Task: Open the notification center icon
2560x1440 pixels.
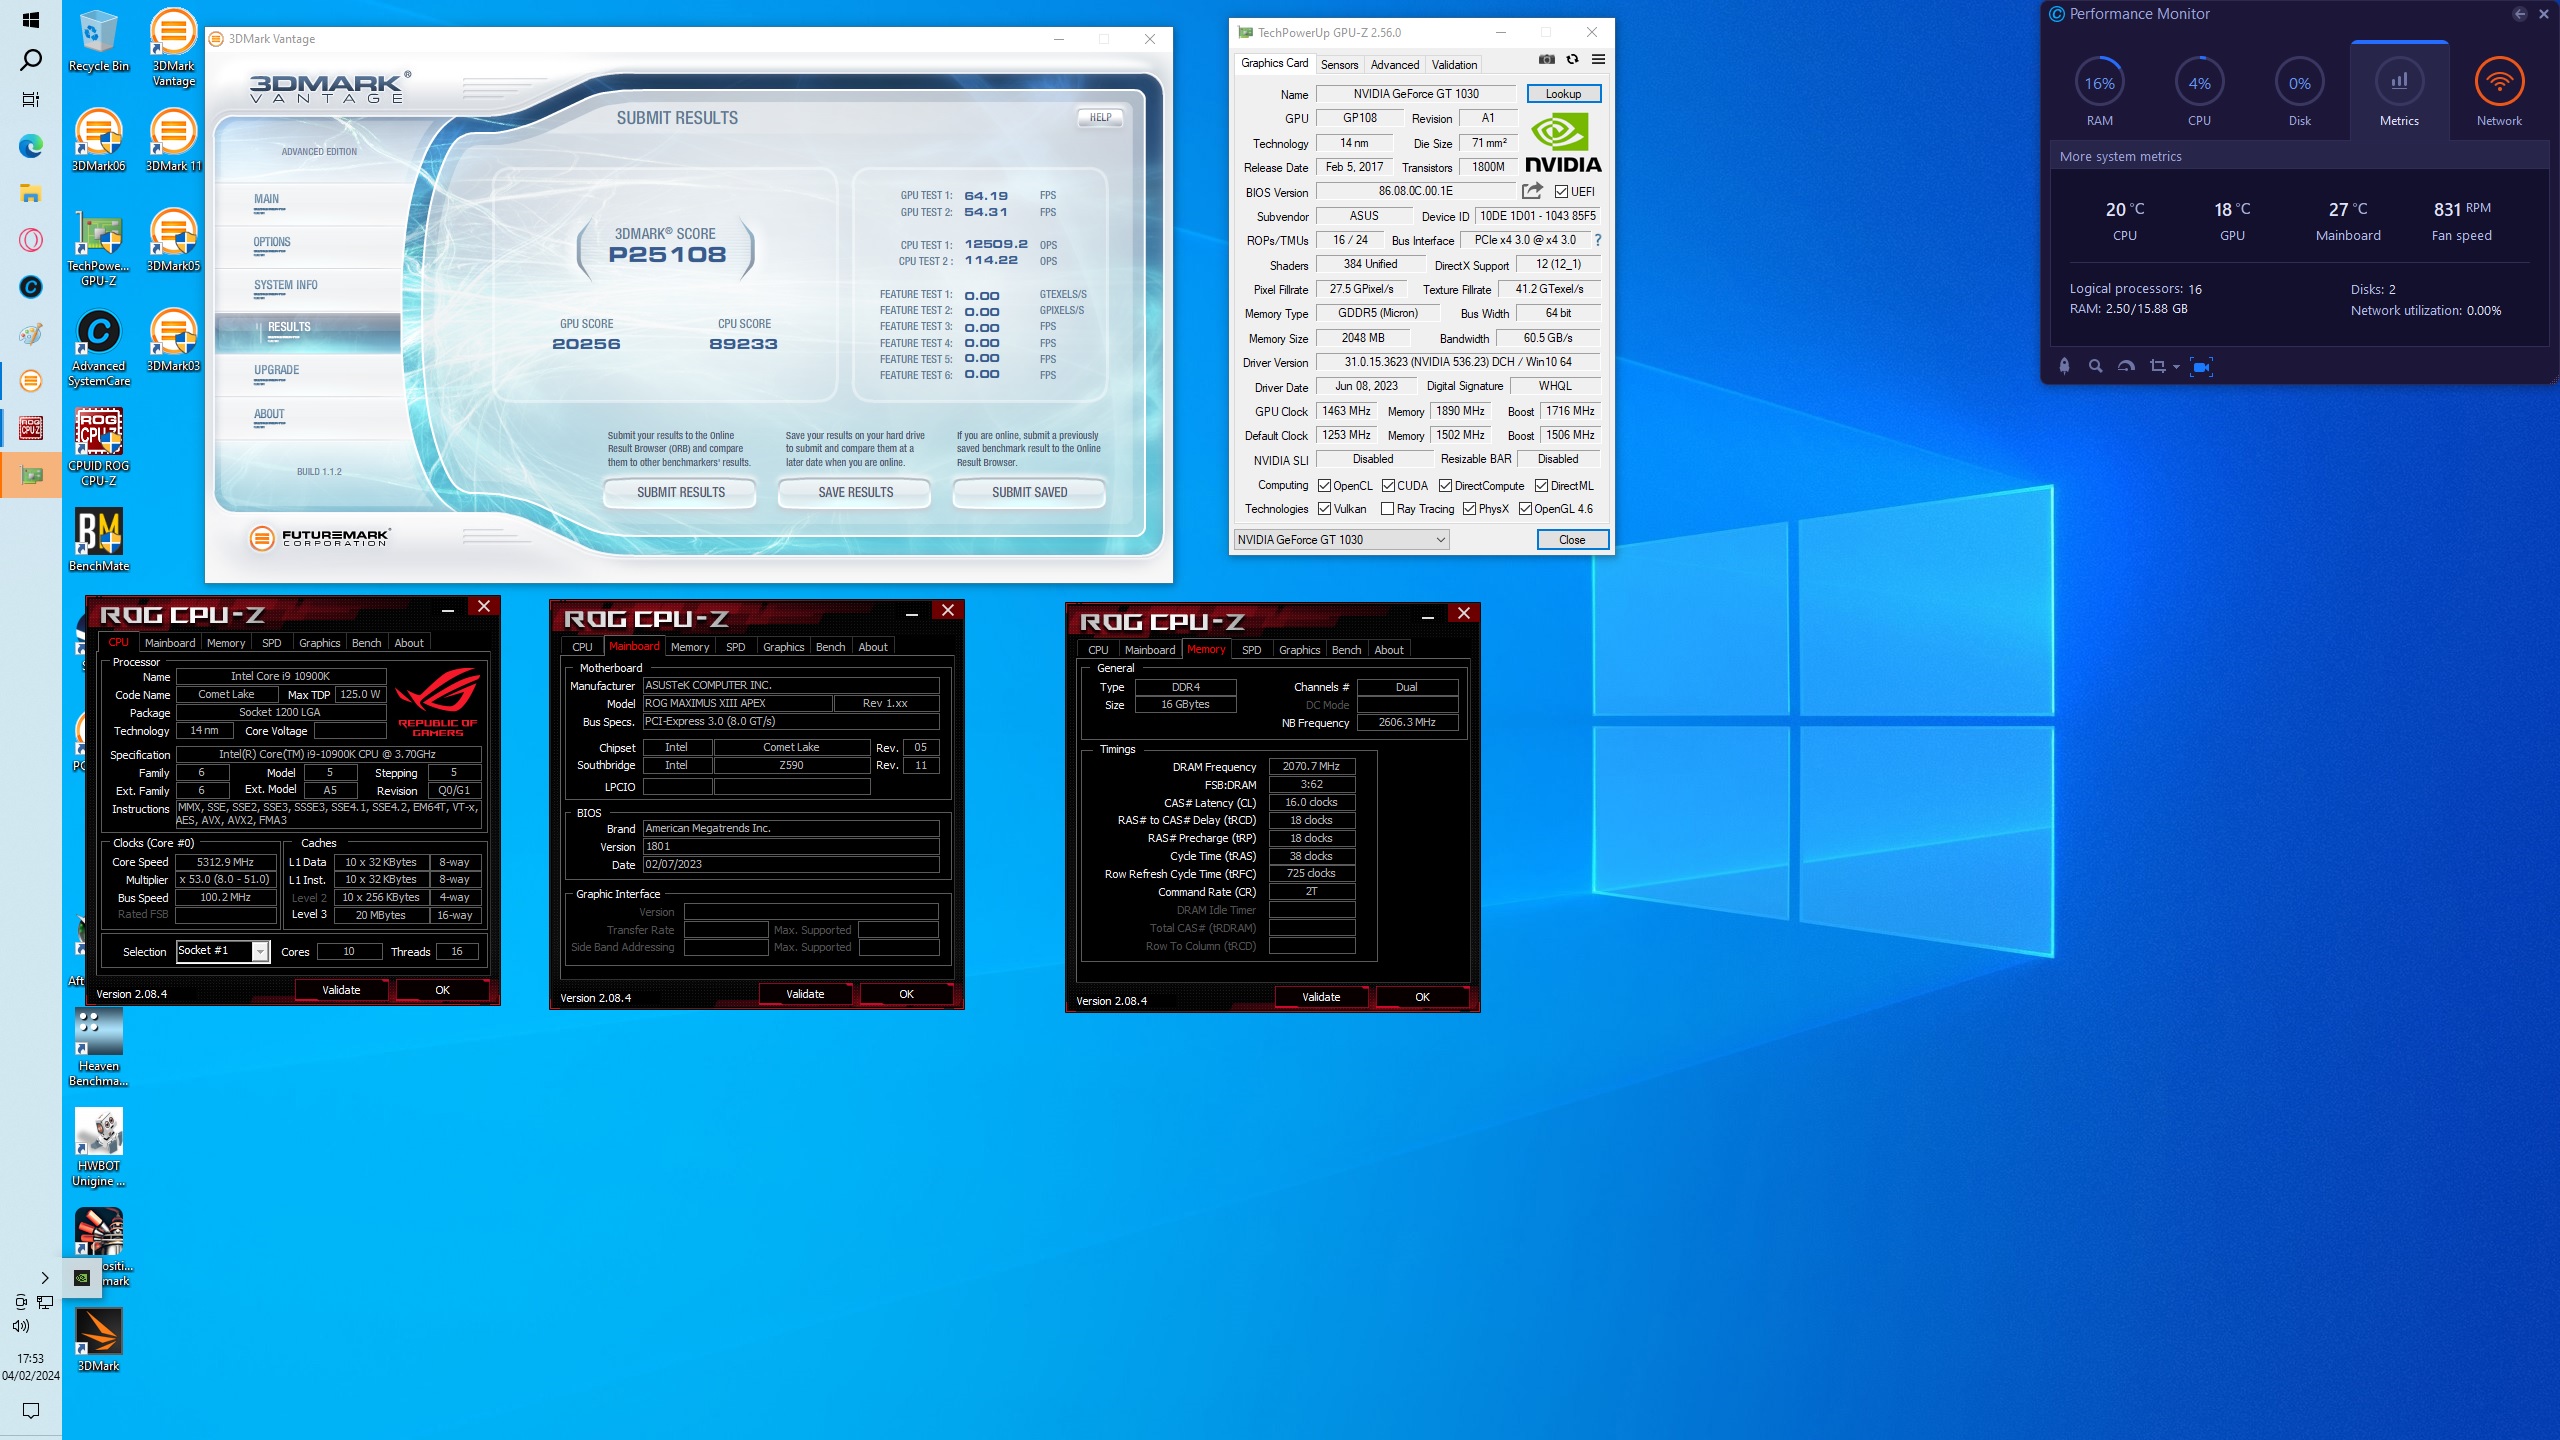Action: 31,1411
